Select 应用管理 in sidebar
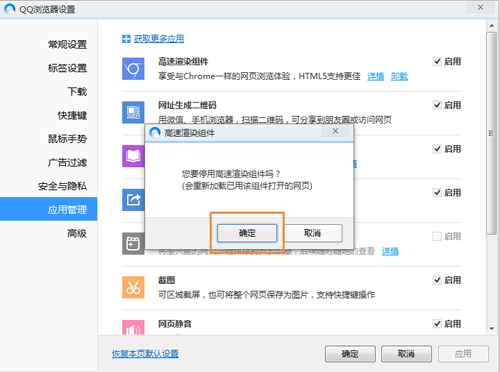 tap(49, 209)
